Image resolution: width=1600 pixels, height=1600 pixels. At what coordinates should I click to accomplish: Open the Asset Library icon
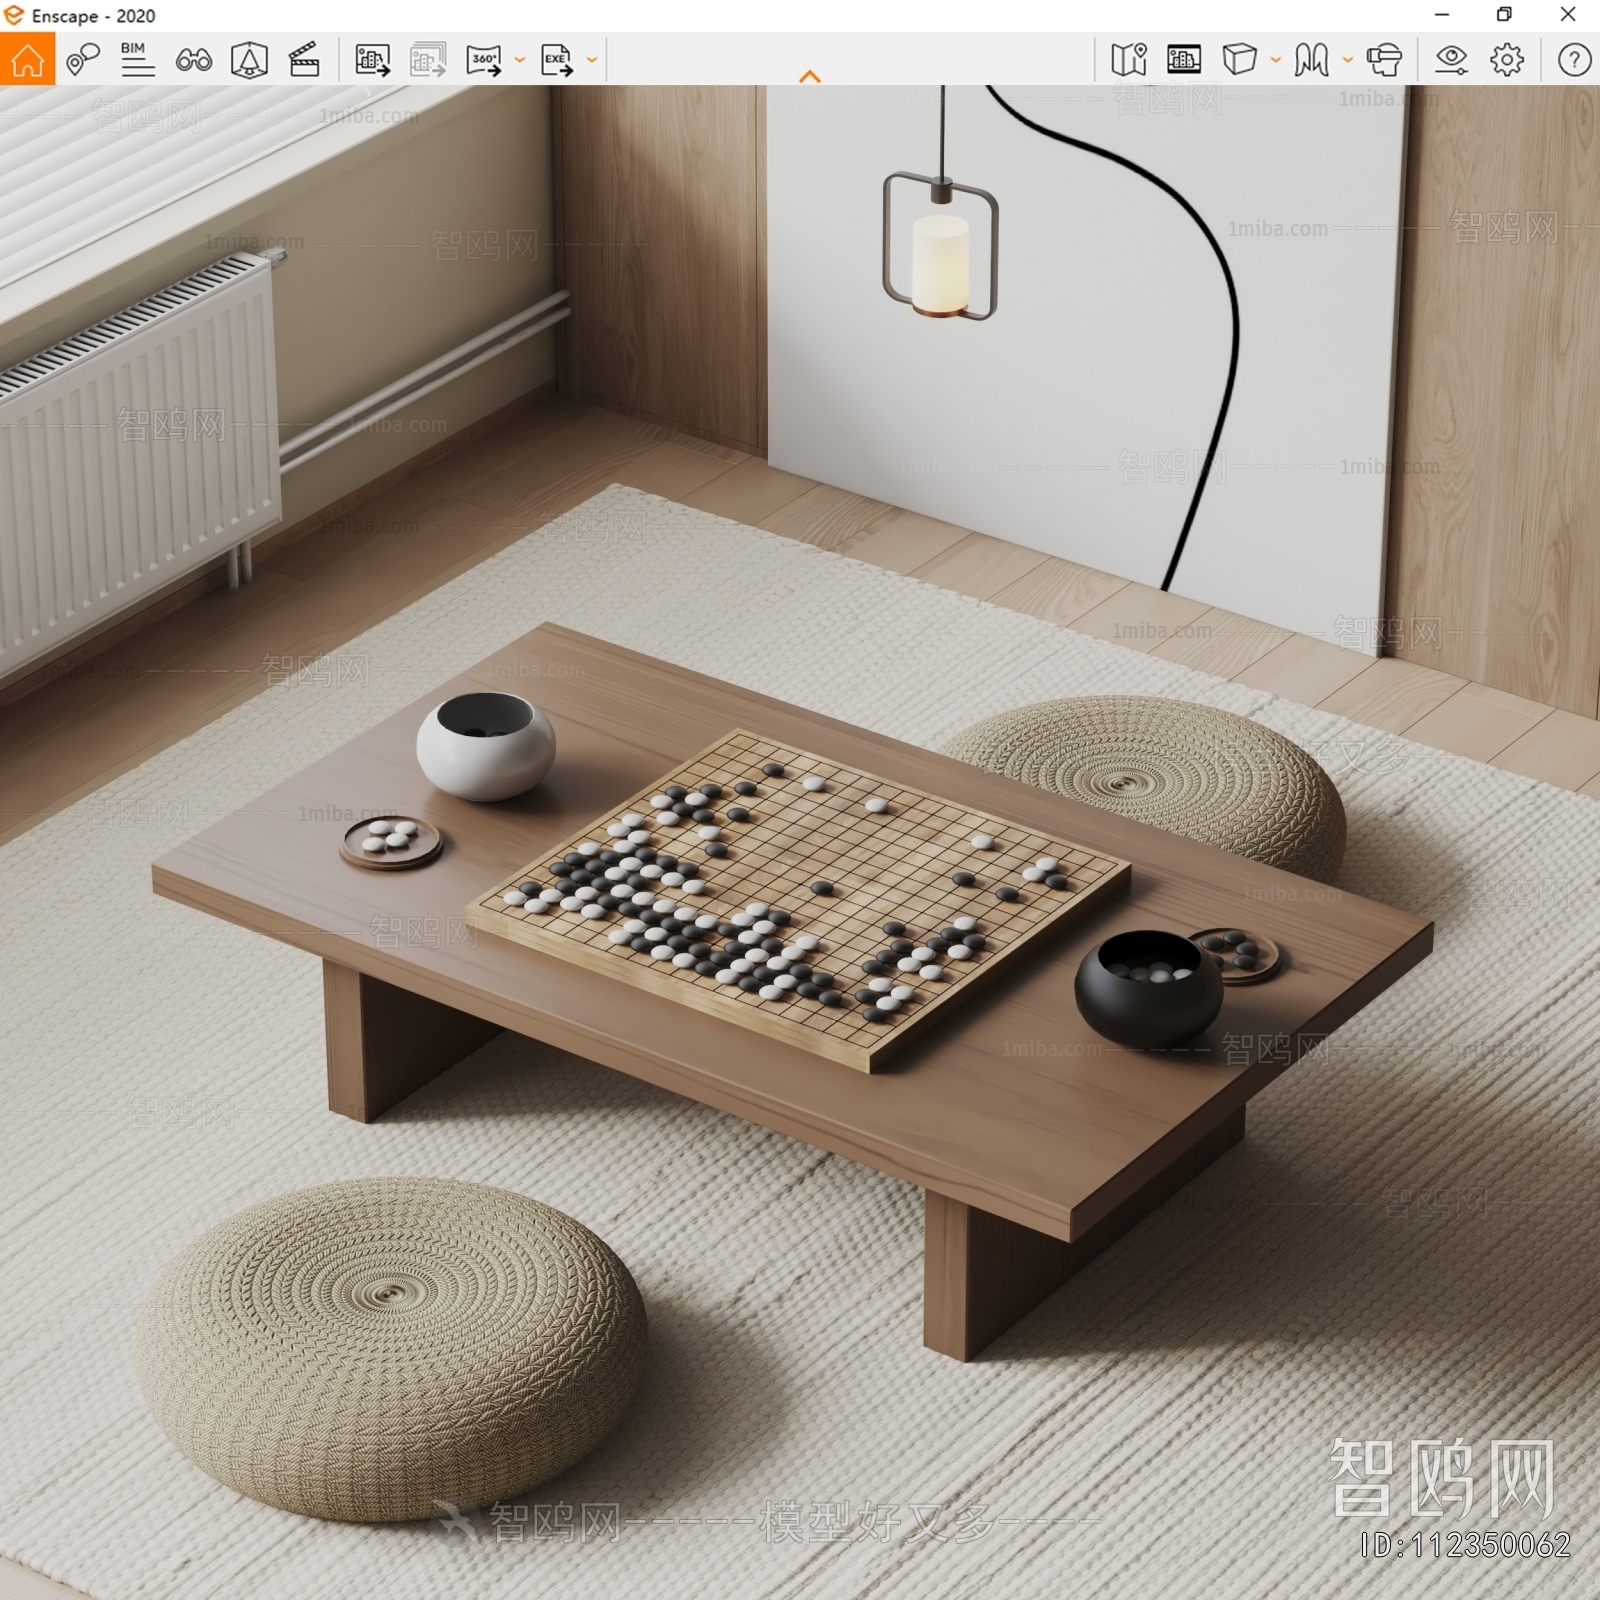(x=1184, y=60)
